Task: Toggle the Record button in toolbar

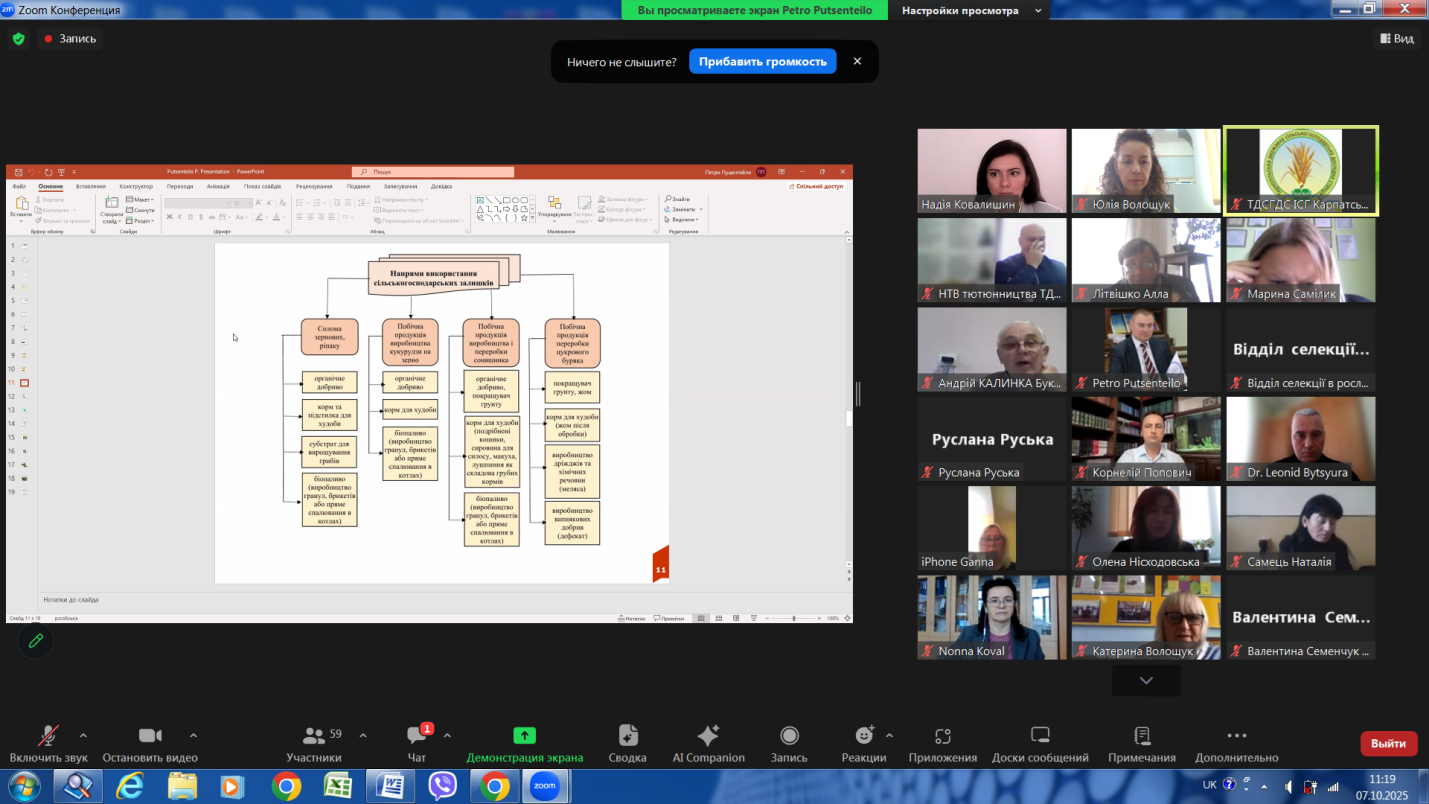Action: pos(789,737)
